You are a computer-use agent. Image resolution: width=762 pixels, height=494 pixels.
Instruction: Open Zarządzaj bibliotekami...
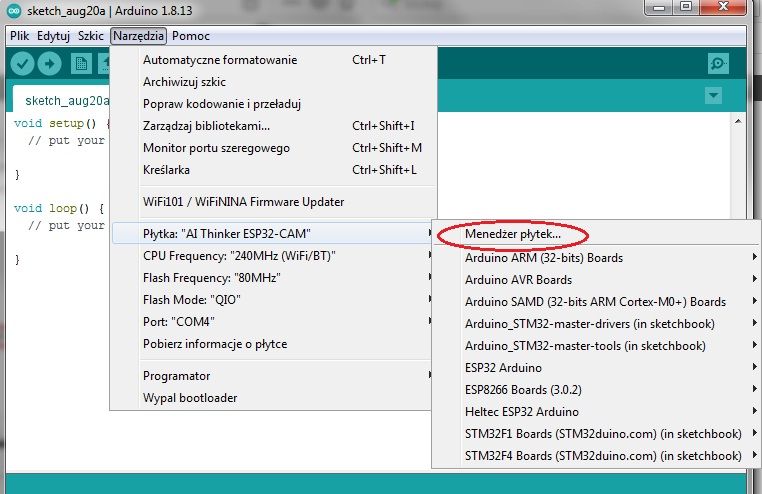point(274,126)
